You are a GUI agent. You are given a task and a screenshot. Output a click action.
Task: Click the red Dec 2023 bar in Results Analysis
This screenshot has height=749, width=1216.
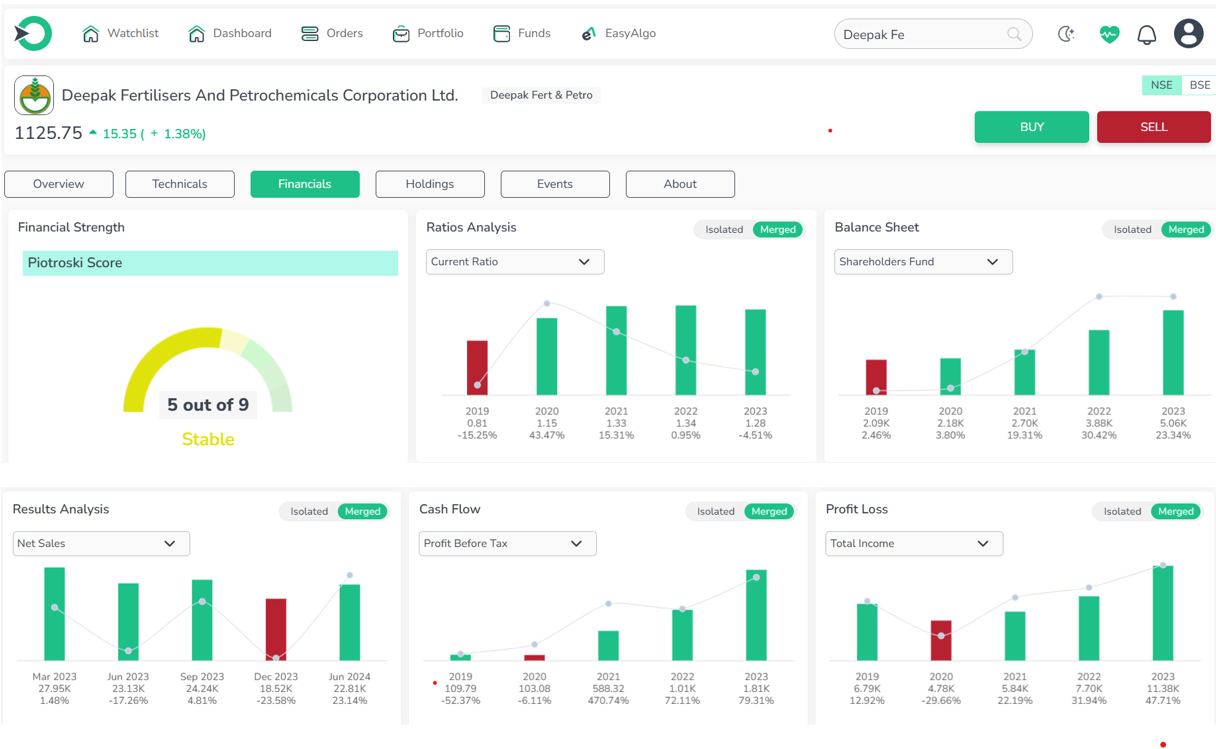click(x=276, y=630)
